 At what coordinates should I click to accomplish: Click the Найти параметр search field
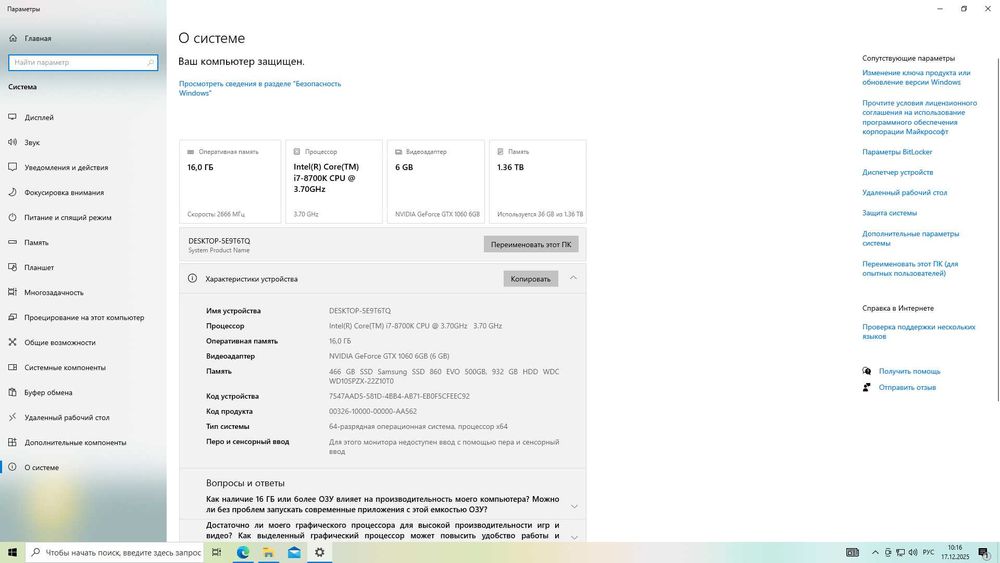pos(83,62)
